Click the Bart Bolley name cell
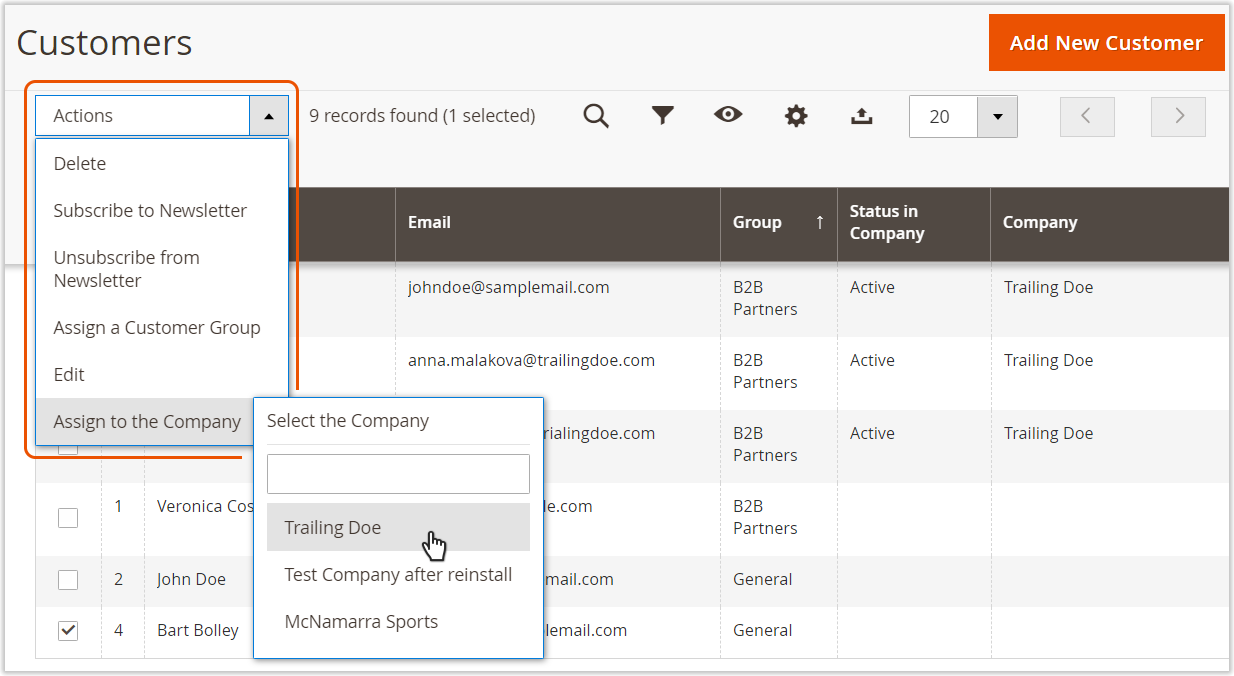The height and width of the screenshot is (676, 1234). (198, 631)
